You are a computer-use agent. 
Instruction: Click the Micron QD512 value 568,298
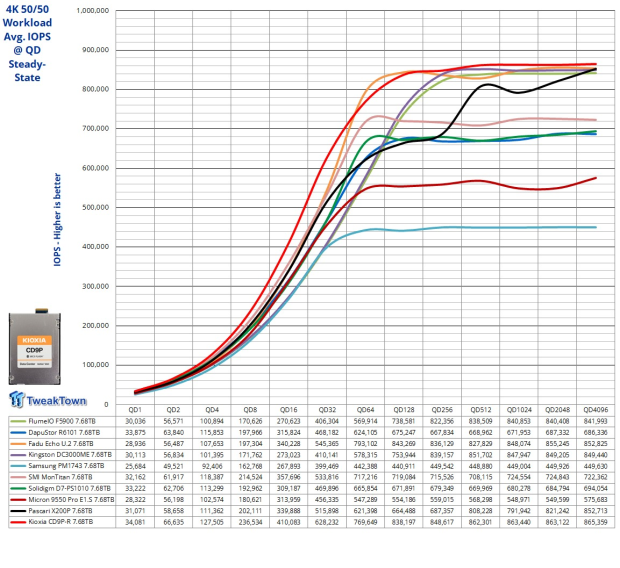point(480,500)
